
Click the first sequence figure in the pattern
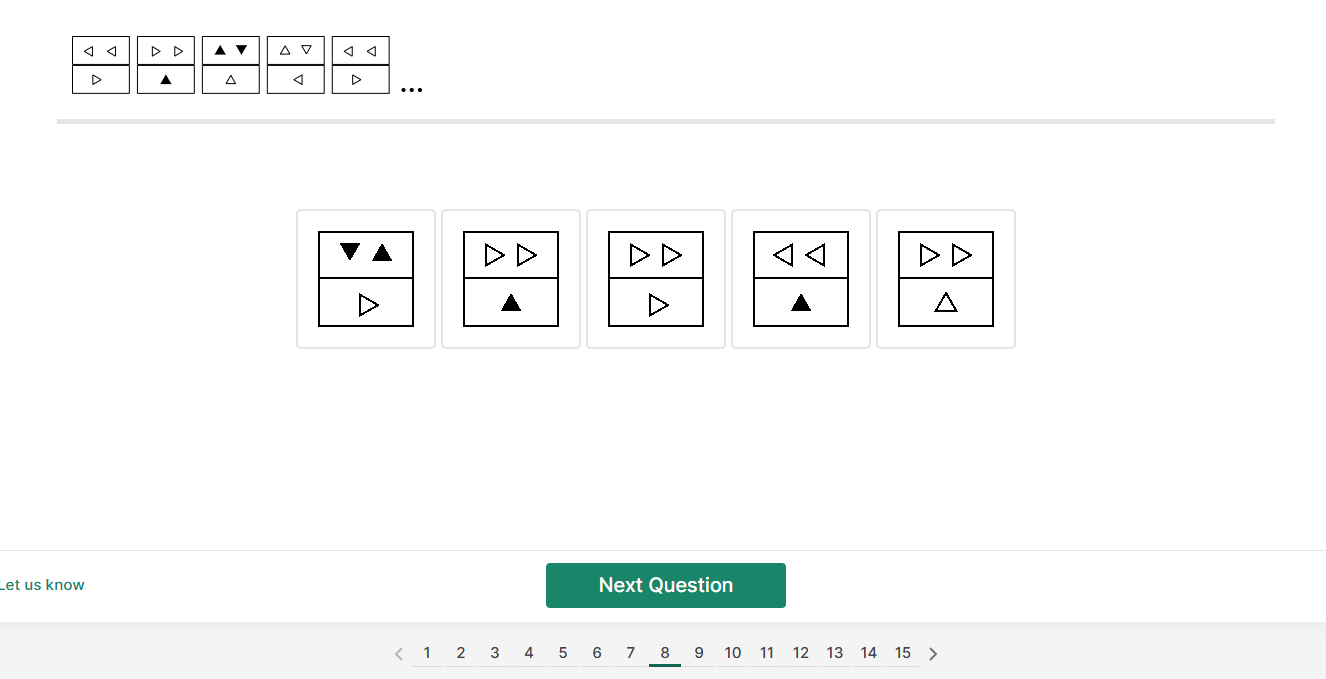click(x=101, y=65)
